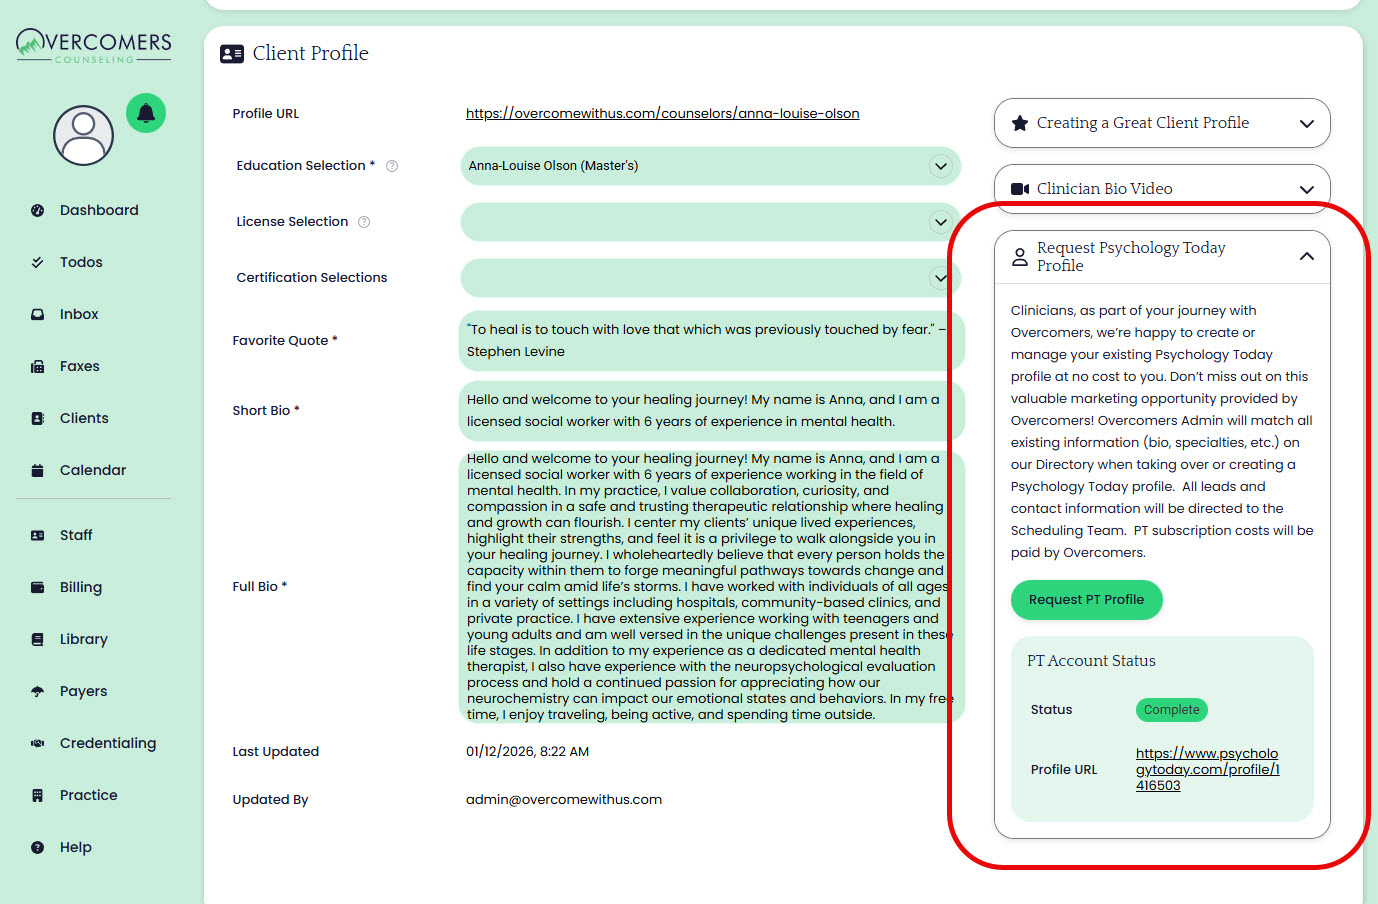Click the Request PT Profile button
Image resolution: width=1378 pixels, height=904 pixels.
click(1086, 600)
